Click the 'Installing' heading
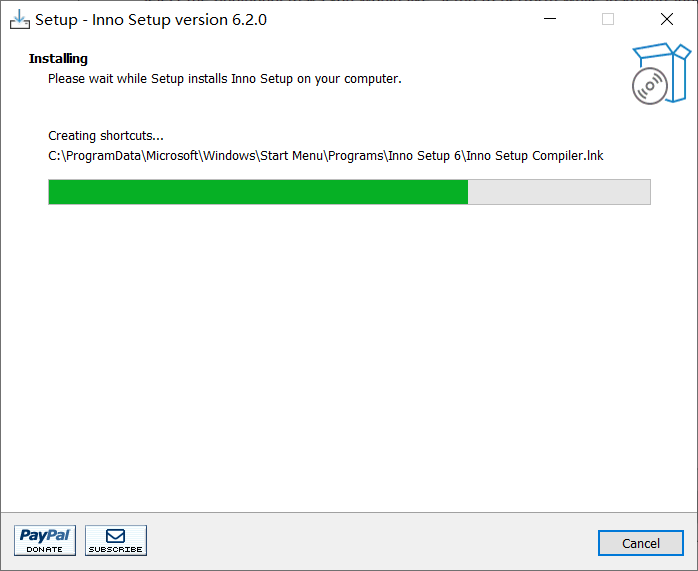The height and width of the screenshot is (571, 698). tap(58, 59)
